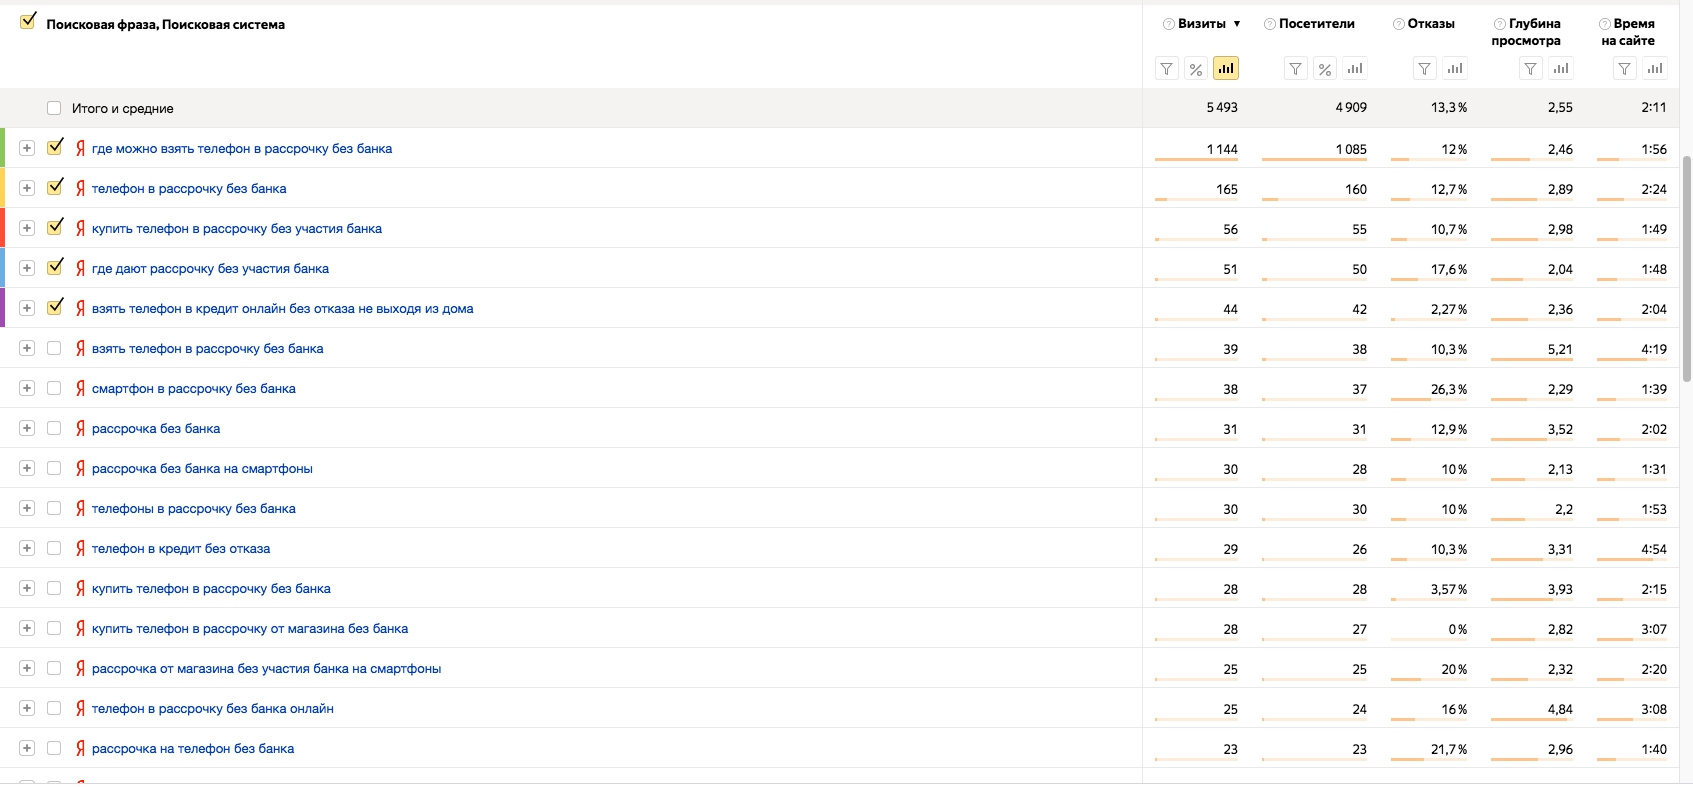Click percent icon under Визиты column
The height and width of the screenshot is (787, 1693).
coord(1195,69)
